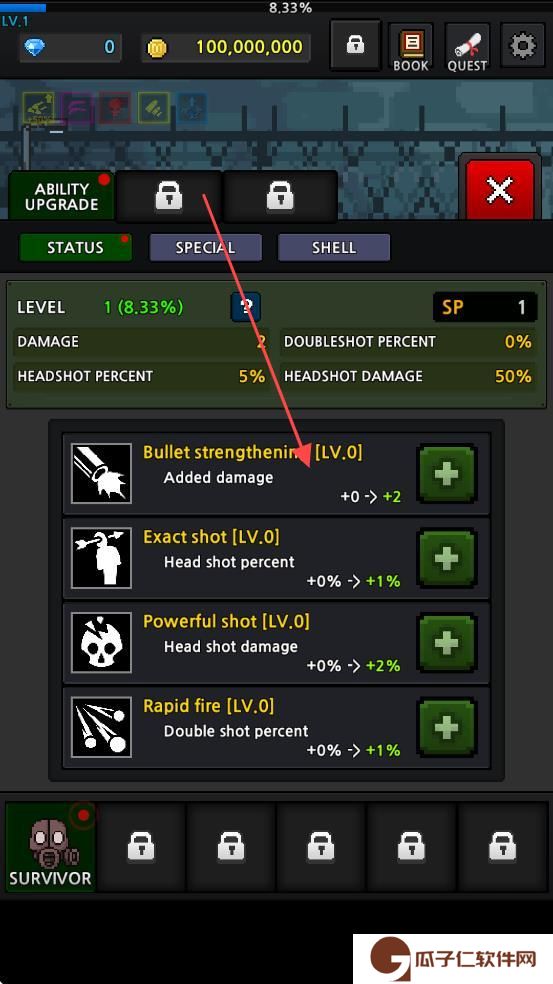Switch to the SHELL tab

(334, 247)
